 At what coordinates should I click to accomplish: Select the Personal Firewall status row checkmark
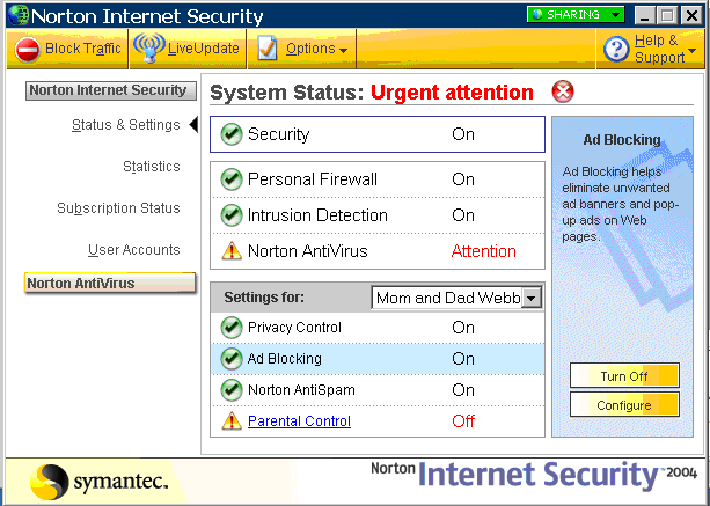(231, 179)
